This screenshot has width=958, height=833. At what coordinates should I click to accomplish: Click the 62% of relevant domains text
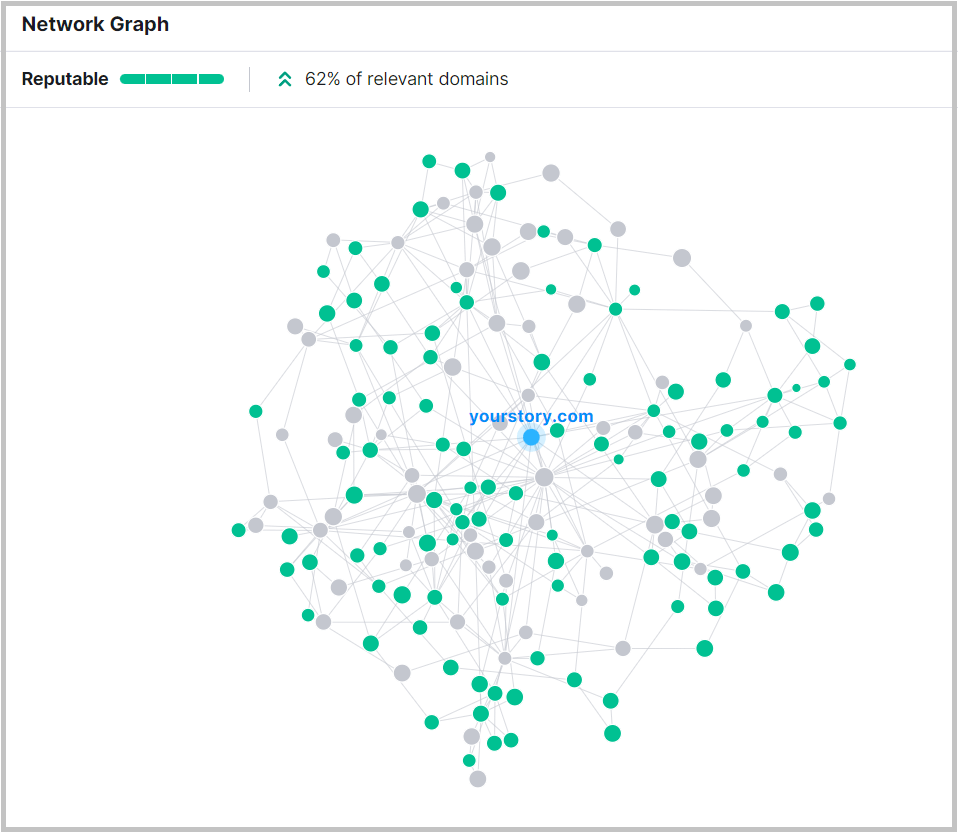pyautogui.click(x=406, y=79)
